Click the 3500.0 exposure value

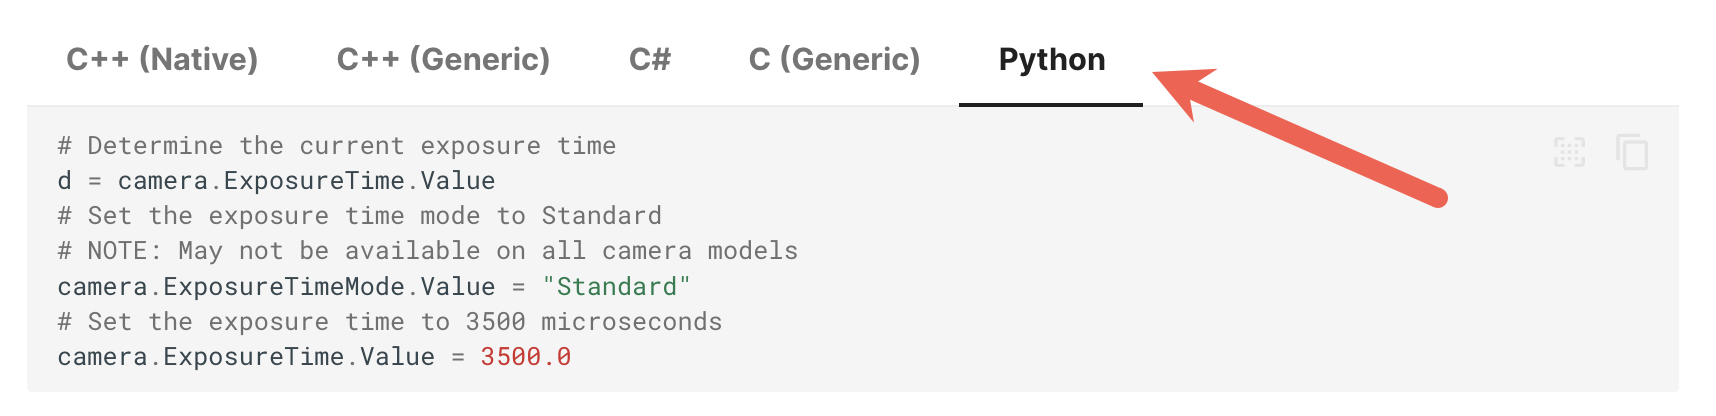click(x=525, y=357)
